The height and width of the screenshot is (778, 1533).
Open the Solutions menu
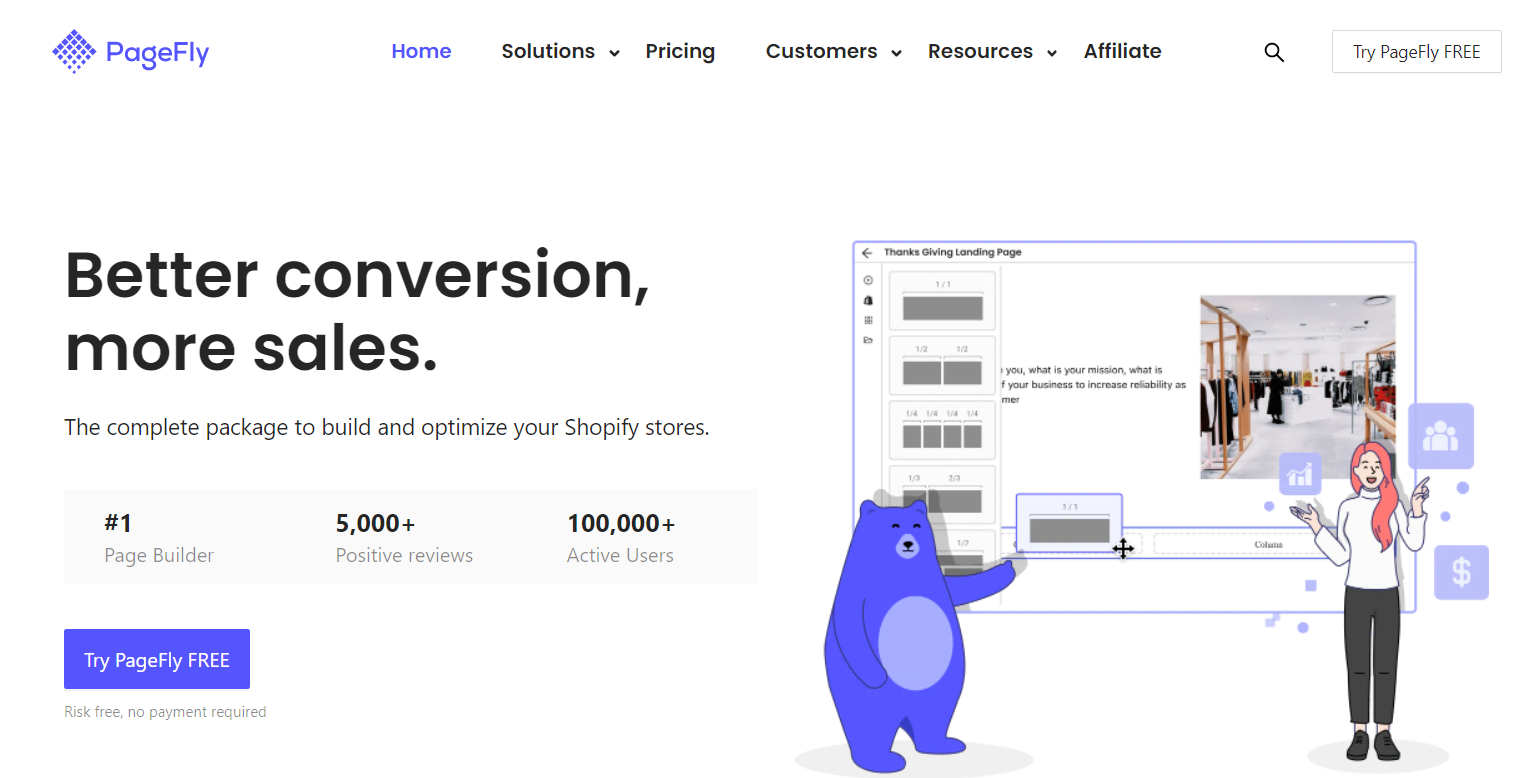pos(548,51)
